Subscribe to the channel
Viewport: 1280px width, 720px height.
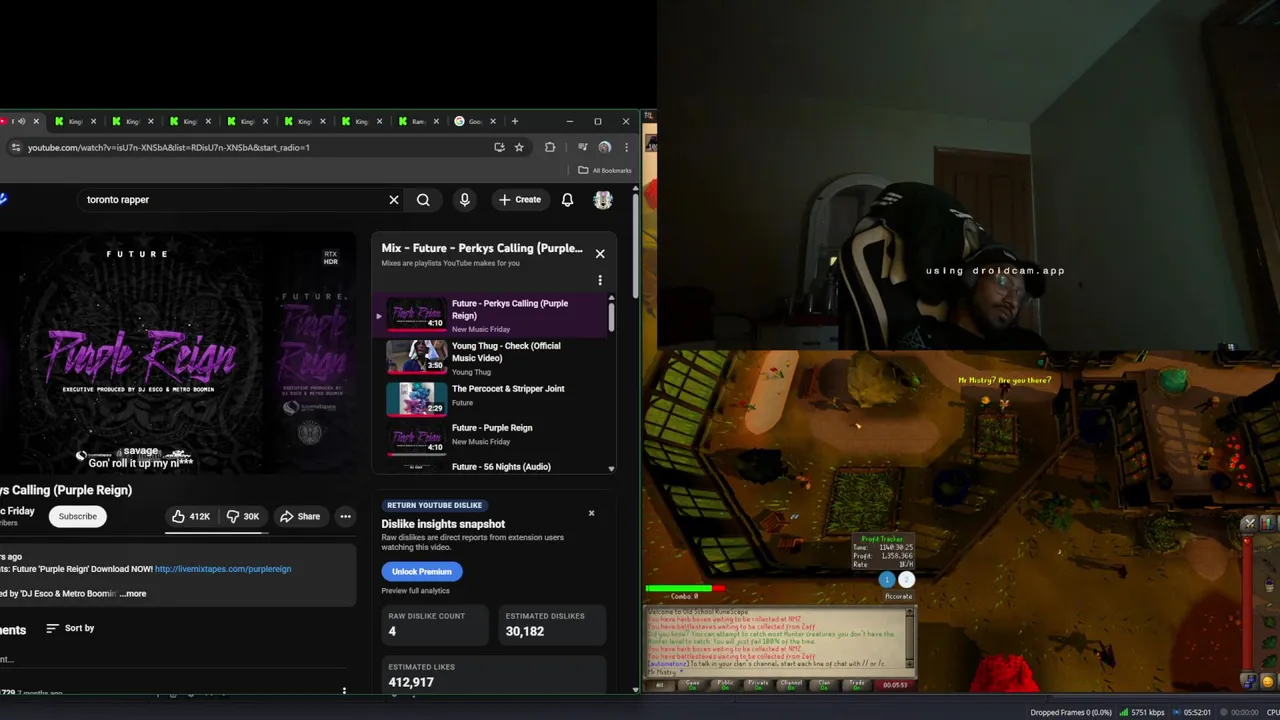coord(77,516)
